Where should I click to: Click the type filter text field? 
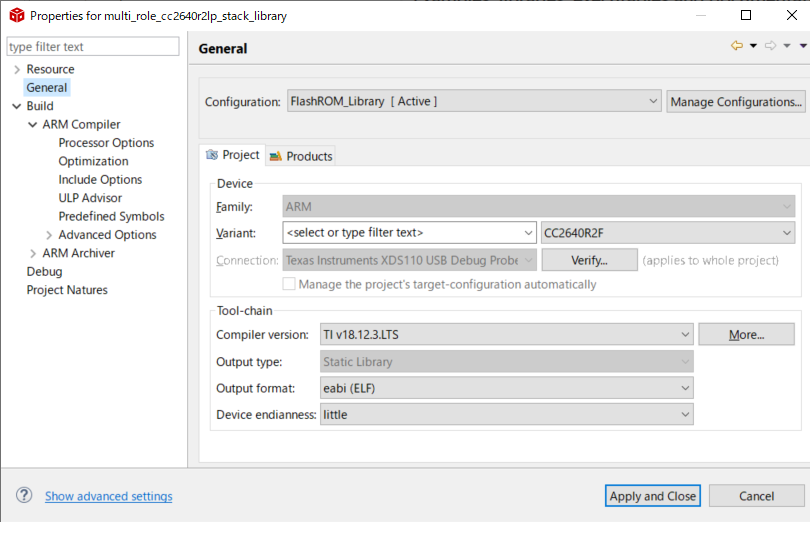[93, 47]
